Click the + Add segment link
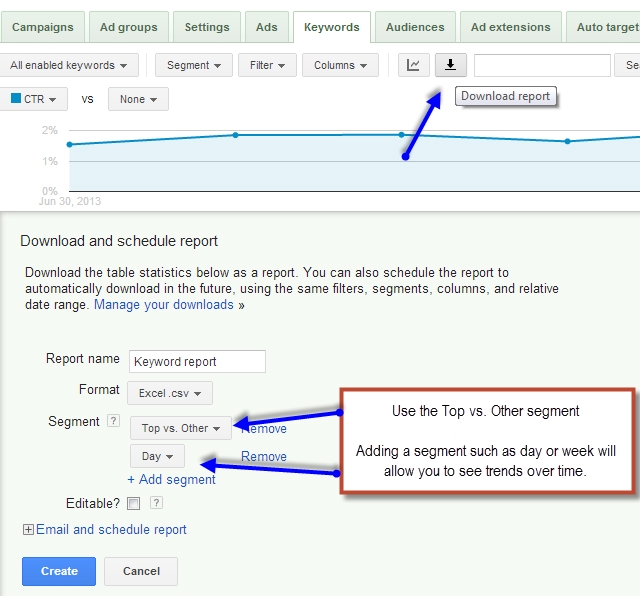Viewport: 640px width, 596px height. click(x=171, y=479)
